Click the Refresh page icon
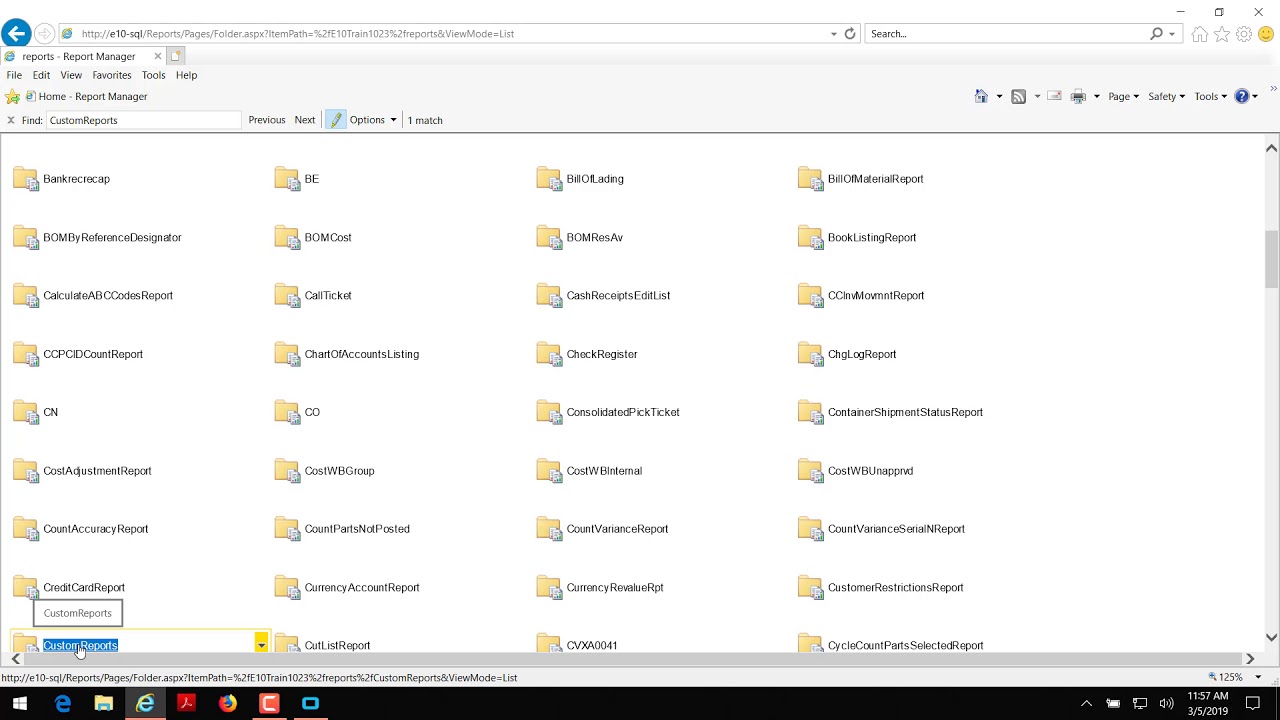 [x=850, y=34]
